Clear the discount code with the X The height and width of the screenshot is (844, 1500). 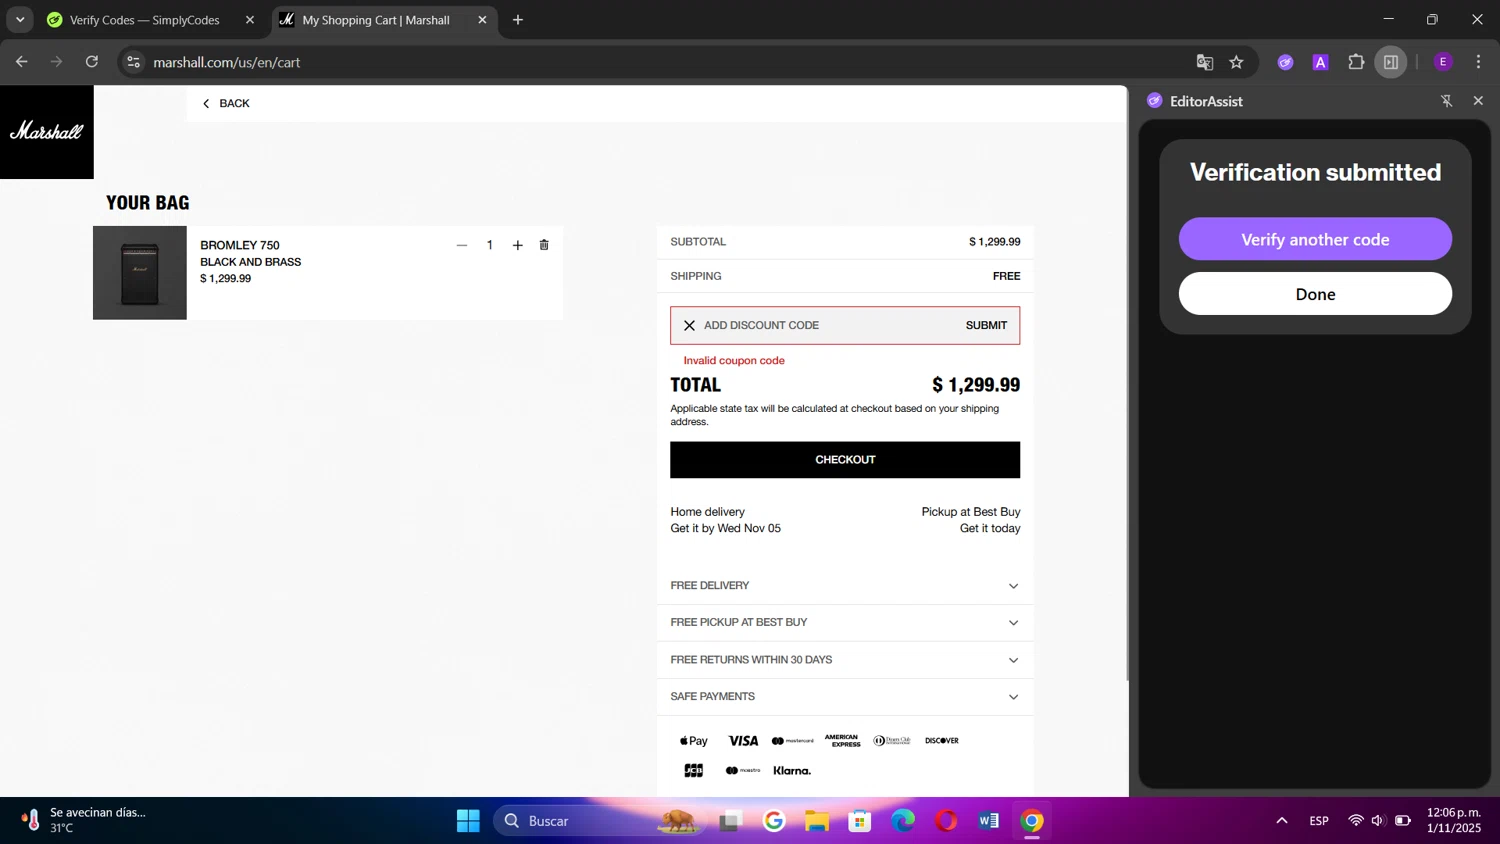tap(689, 326)
